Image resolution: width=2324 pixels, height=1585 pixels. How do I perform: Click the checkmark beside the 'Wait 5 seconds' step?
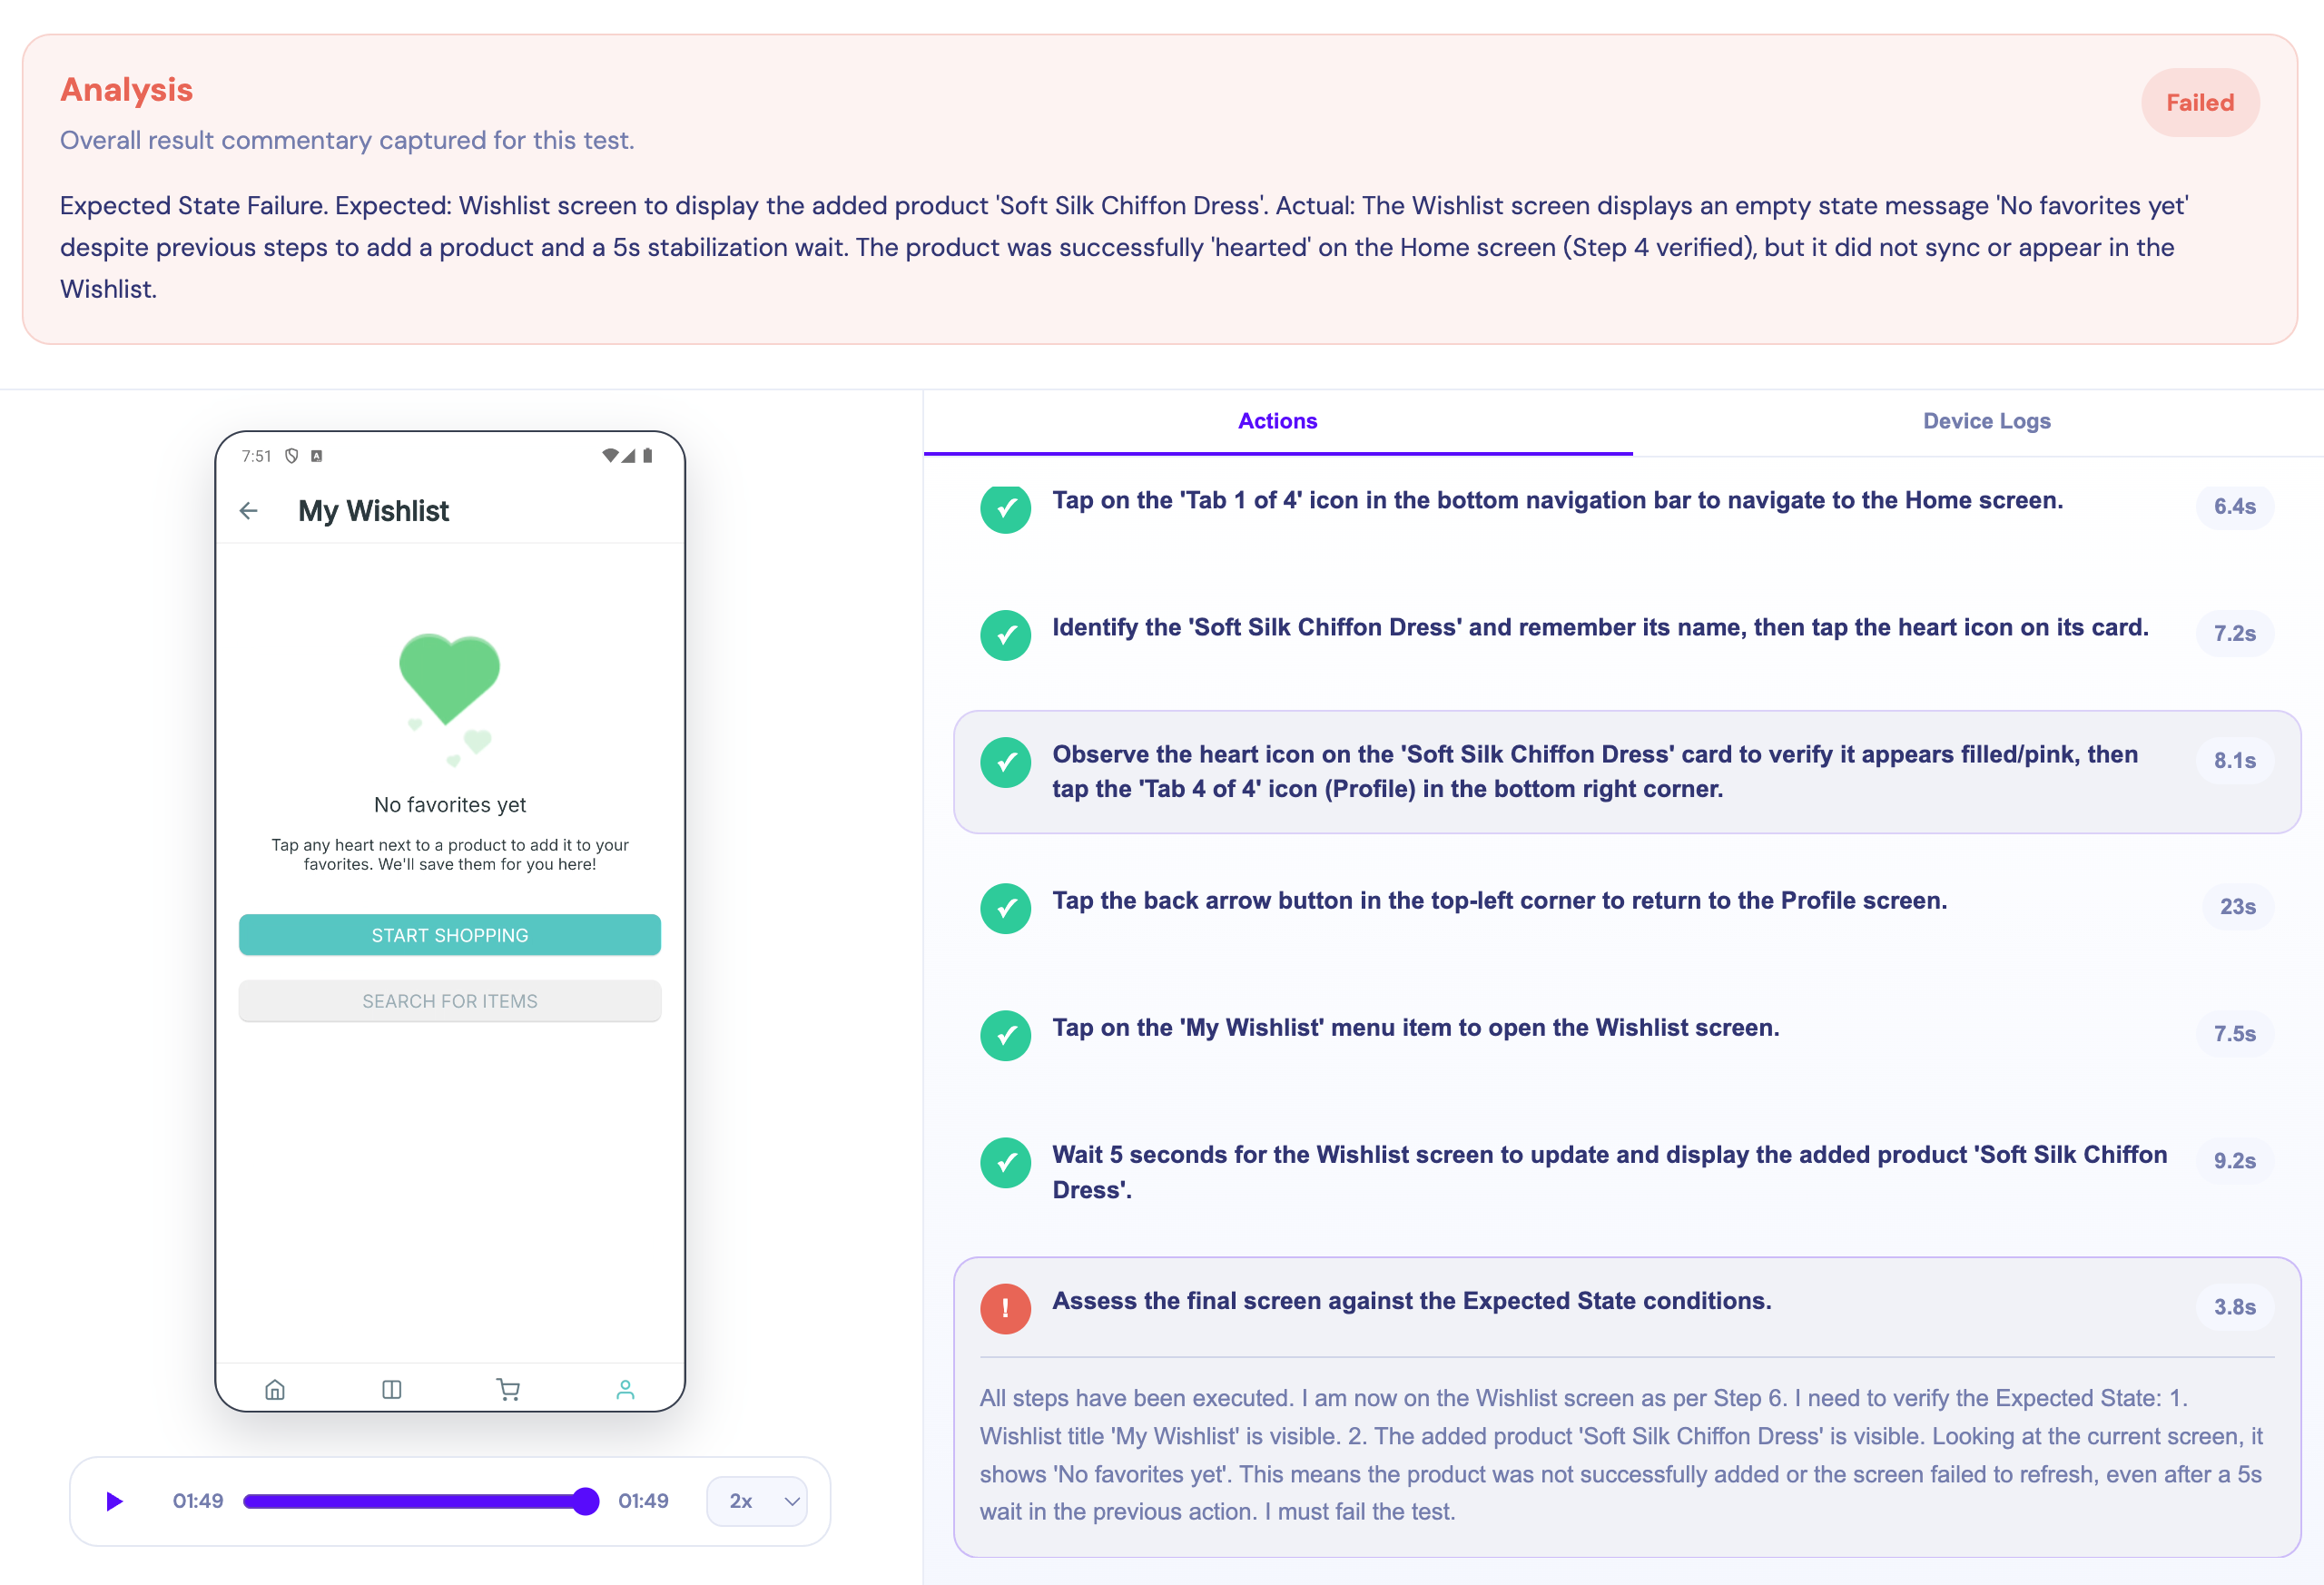(1005, 1163)
